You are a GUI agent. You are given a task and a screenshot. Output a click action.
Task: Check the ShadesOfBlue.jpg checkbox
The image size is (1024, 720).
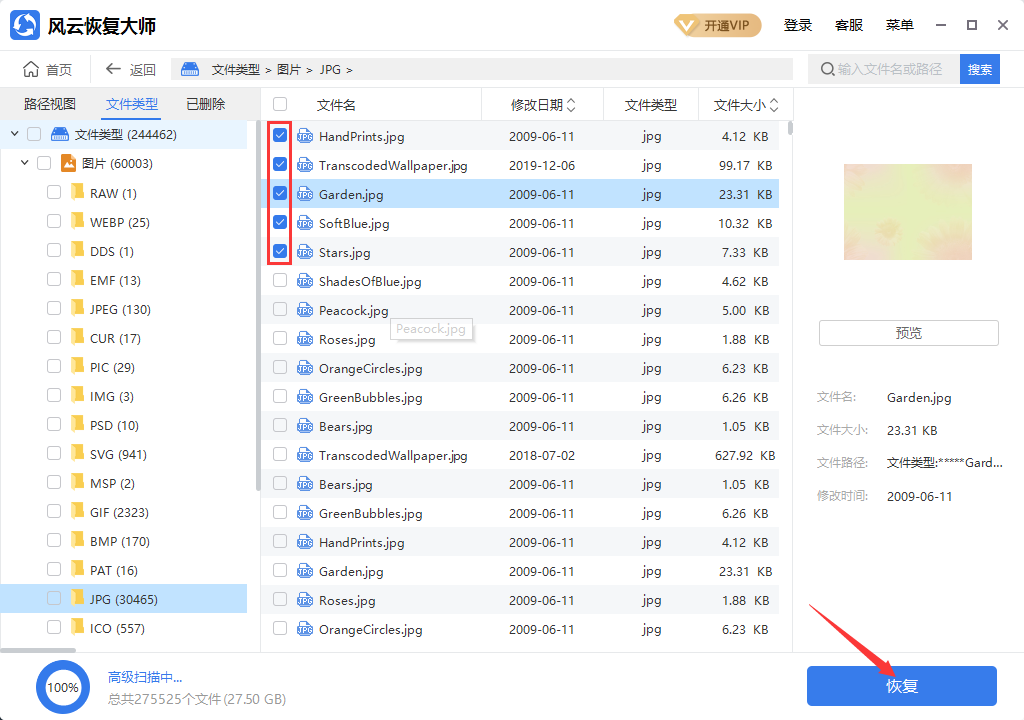coord(280,281)
